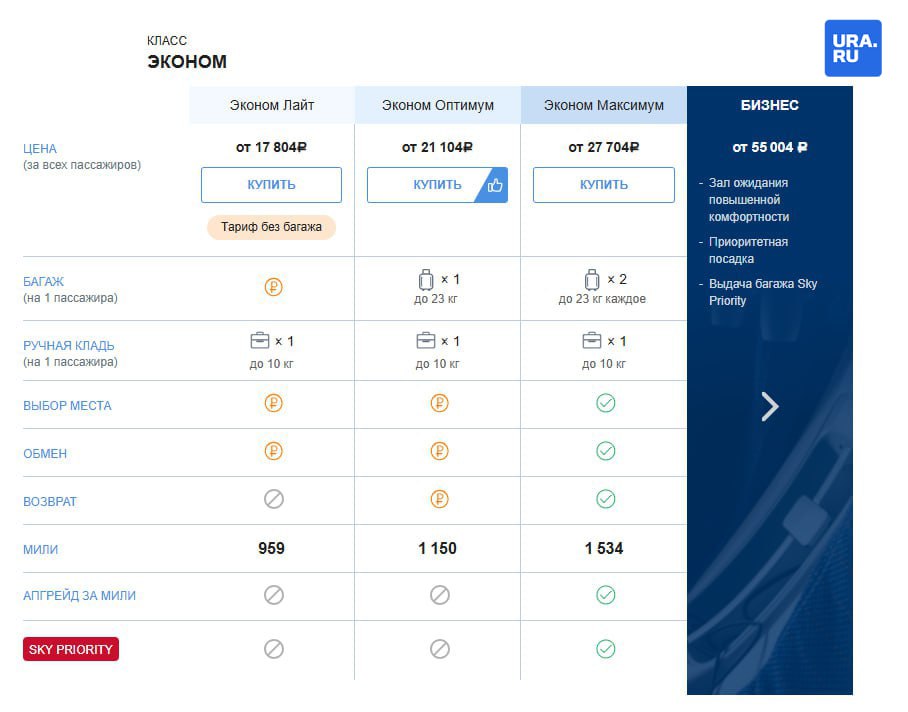
Task: Buy the Эконом Оптимум fare
Action: click(x=437, y=185)
